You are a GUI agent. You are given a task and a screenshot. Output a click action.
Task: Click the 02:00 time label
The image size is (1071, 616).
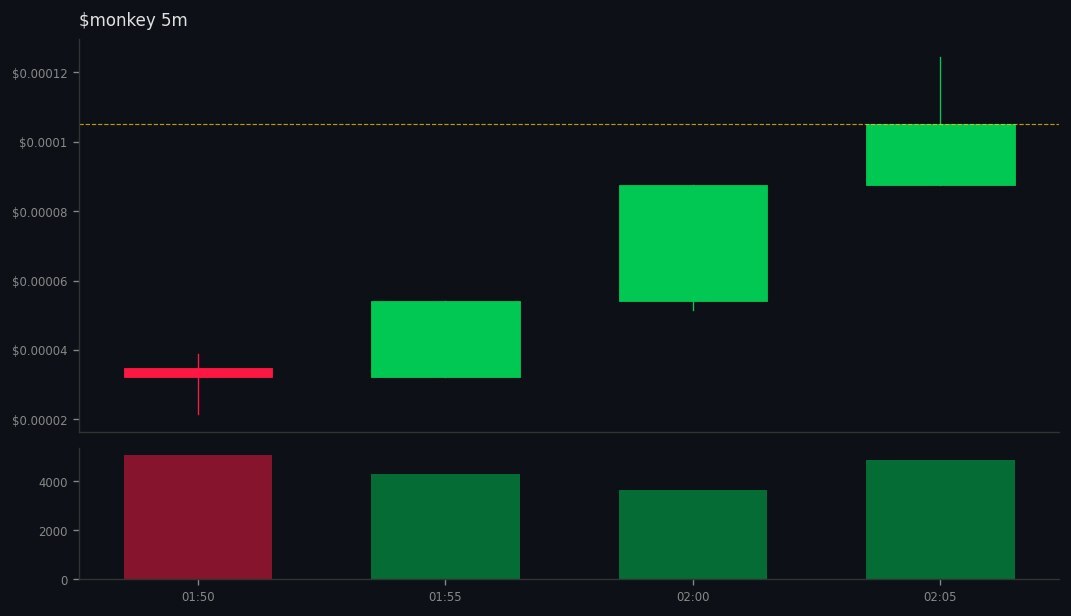coord(693,596)
